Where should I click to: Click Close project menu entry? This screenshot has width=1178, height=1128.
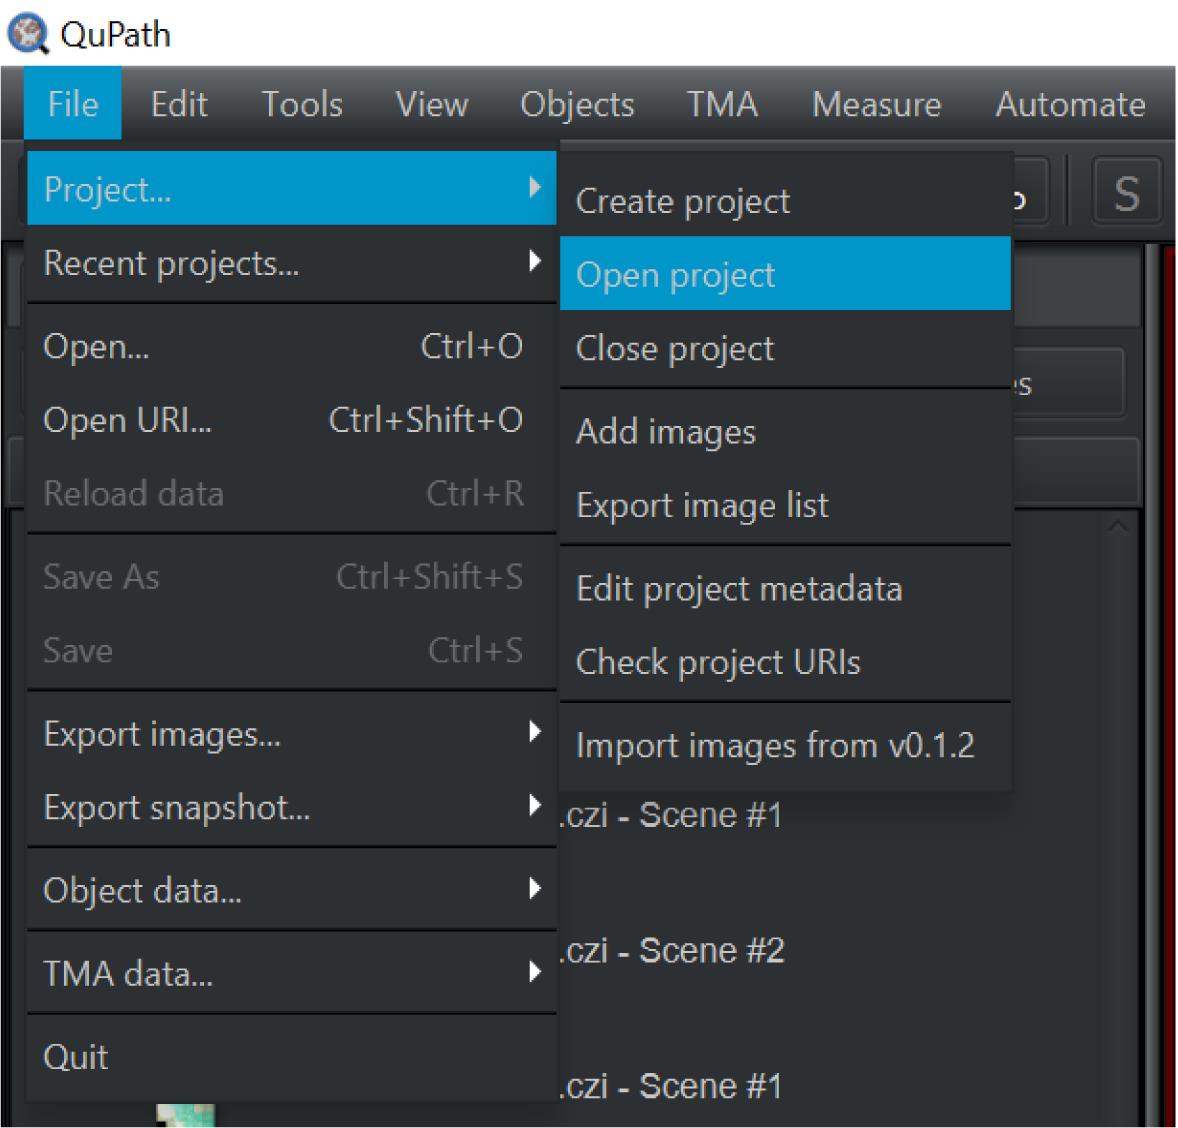(x=675, y=348)
